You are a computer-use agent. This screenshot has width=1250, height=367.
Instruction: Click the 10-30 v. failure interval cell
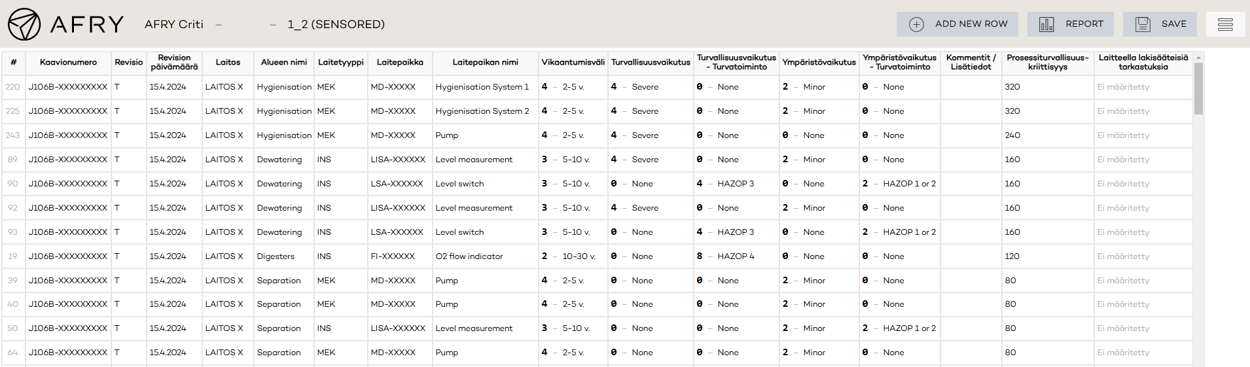click(x=573, y=256)
